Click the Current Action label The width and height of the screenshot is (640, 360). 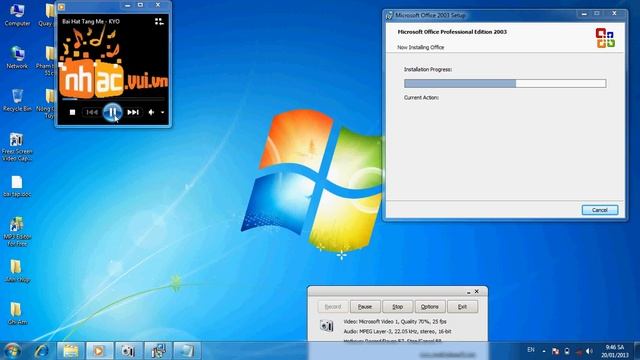pyautogui.click(x=421, y=98)
